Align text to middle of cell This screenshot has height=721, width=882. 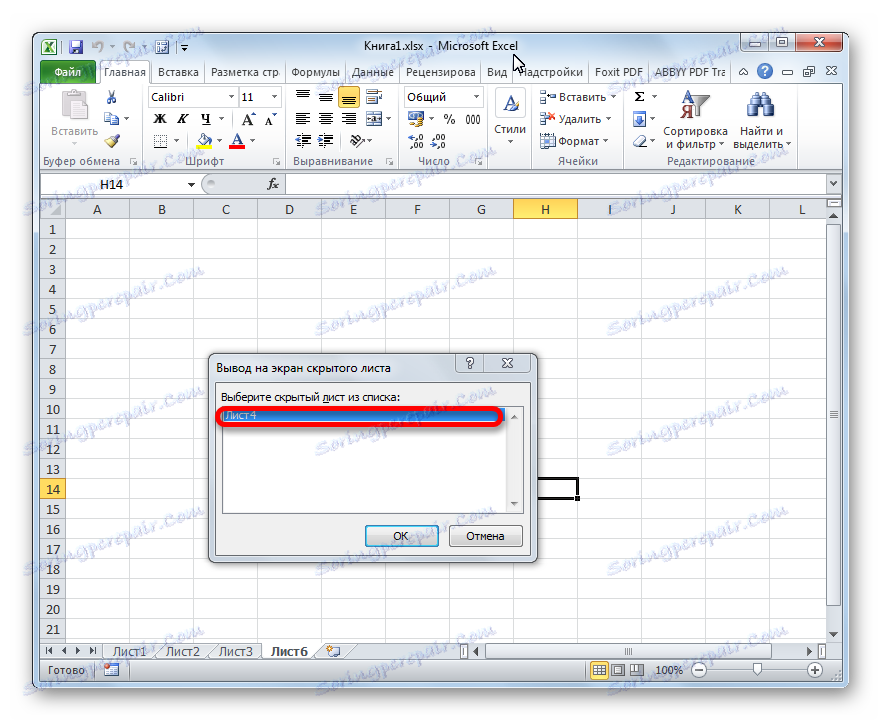326,97
